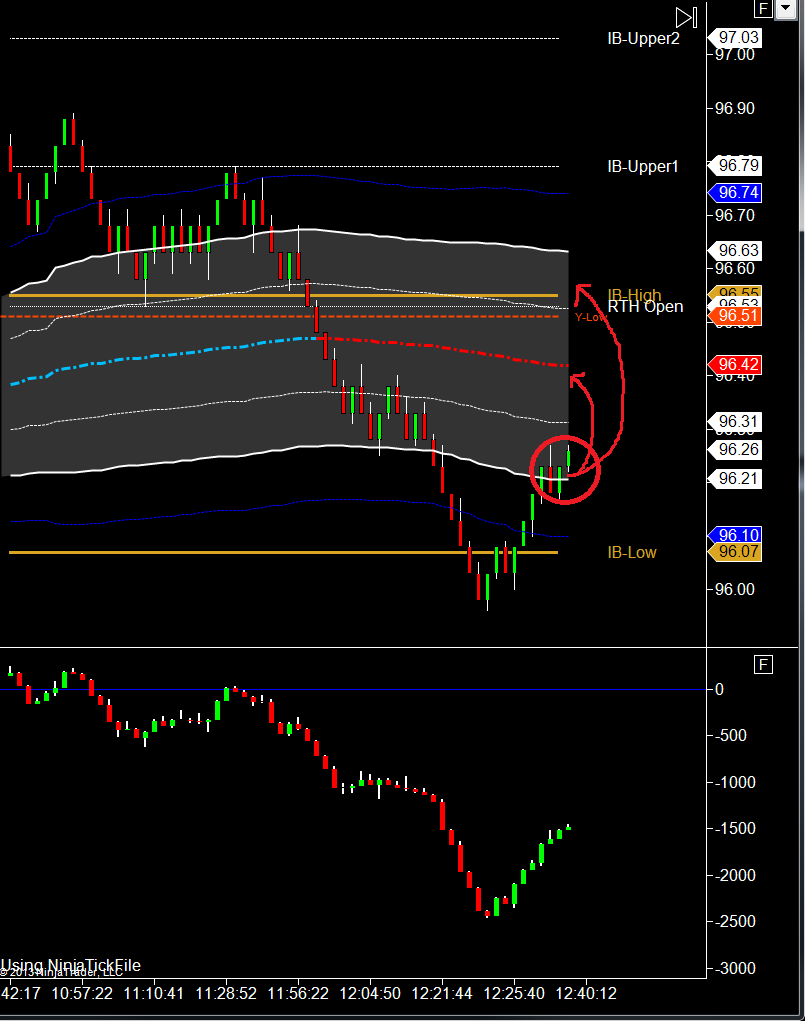Click the -500 indicator axis value

tap(730, 736)
